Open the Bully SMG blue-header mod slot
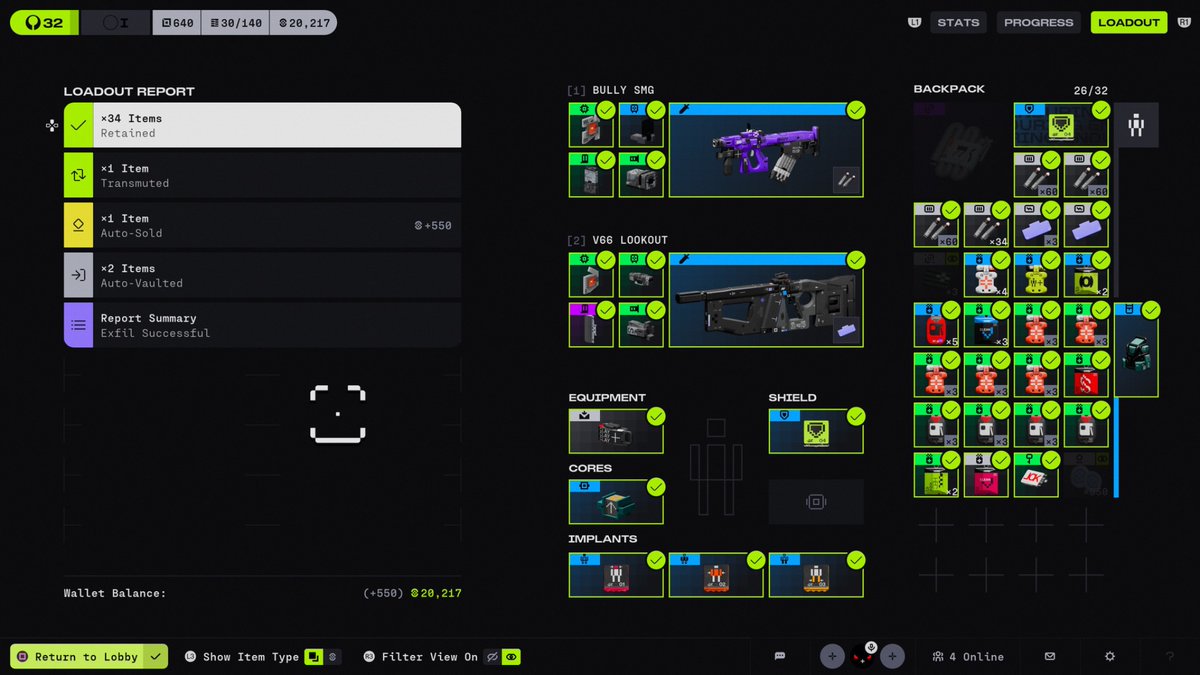1200x675 pixels. click(x=641, y=124)
